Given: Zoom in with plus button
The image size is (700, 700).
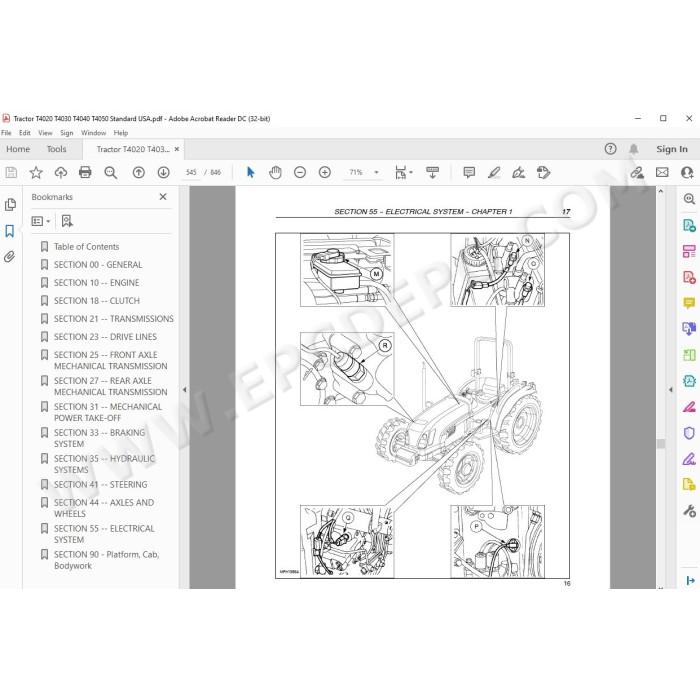Looking at the screenshot, I should 325,172.
